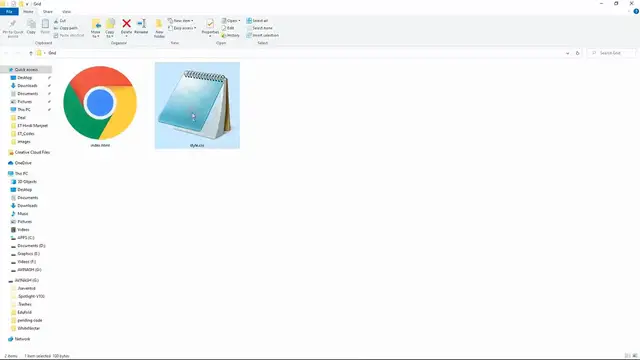640x360 pixels.
Task: Expand the address bar history dropdown
Action: [567, 53]
